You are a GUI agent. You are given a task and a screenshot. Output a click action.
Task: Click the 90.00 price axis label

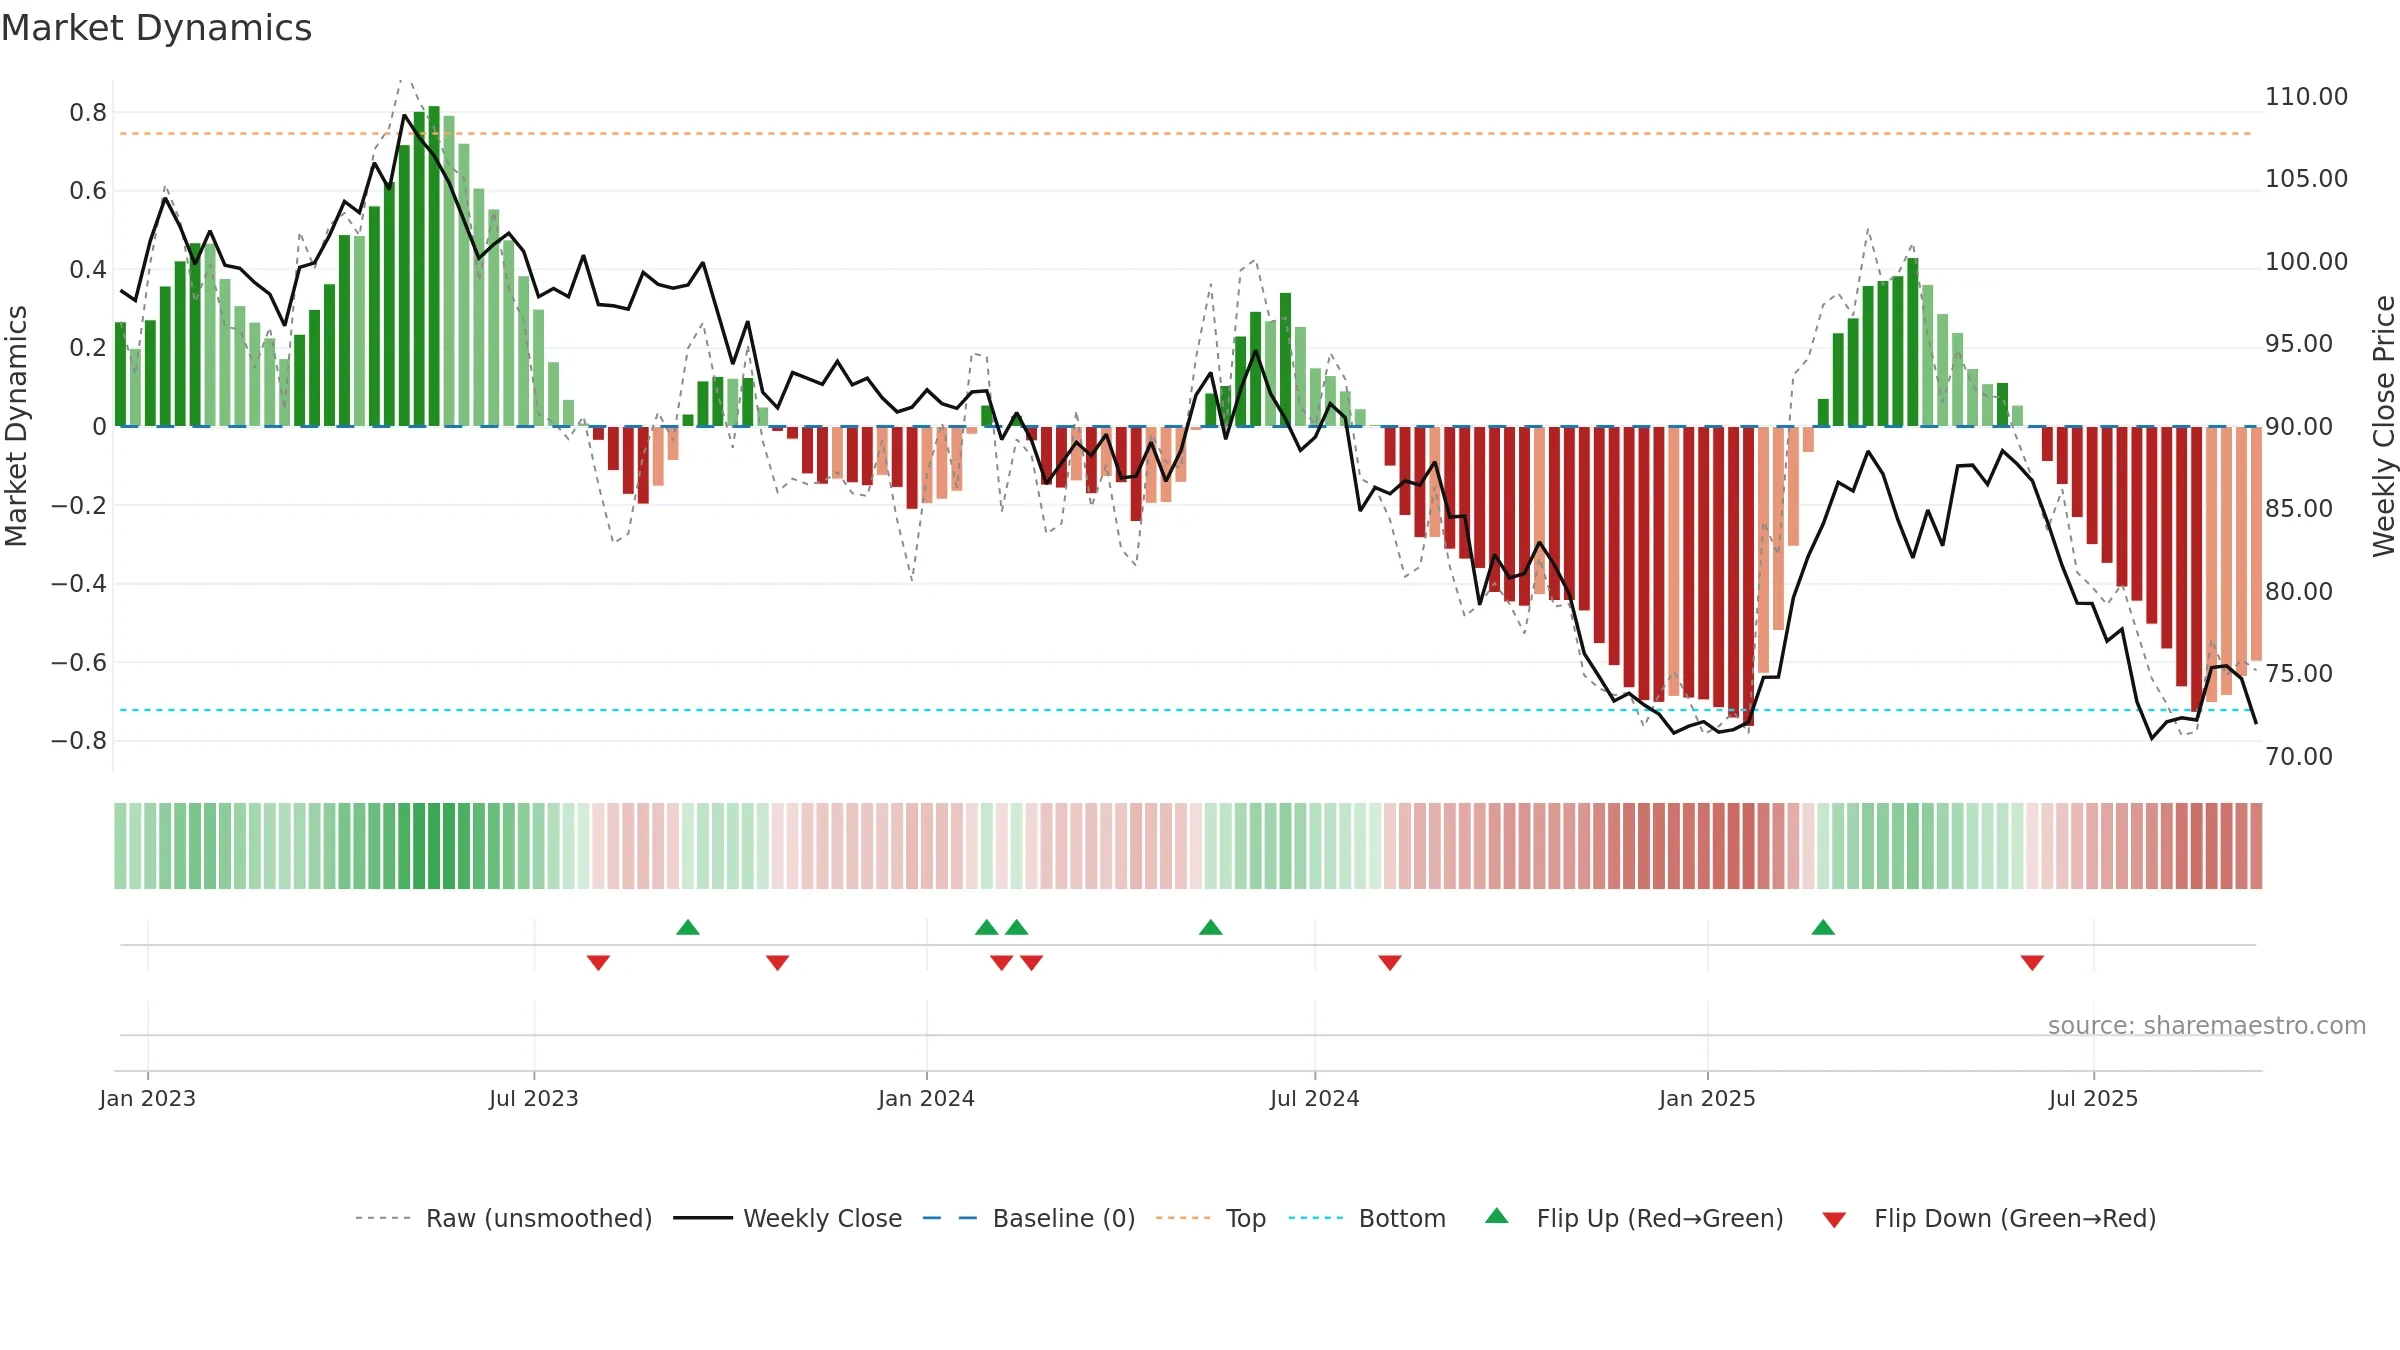coord(2299,426)
